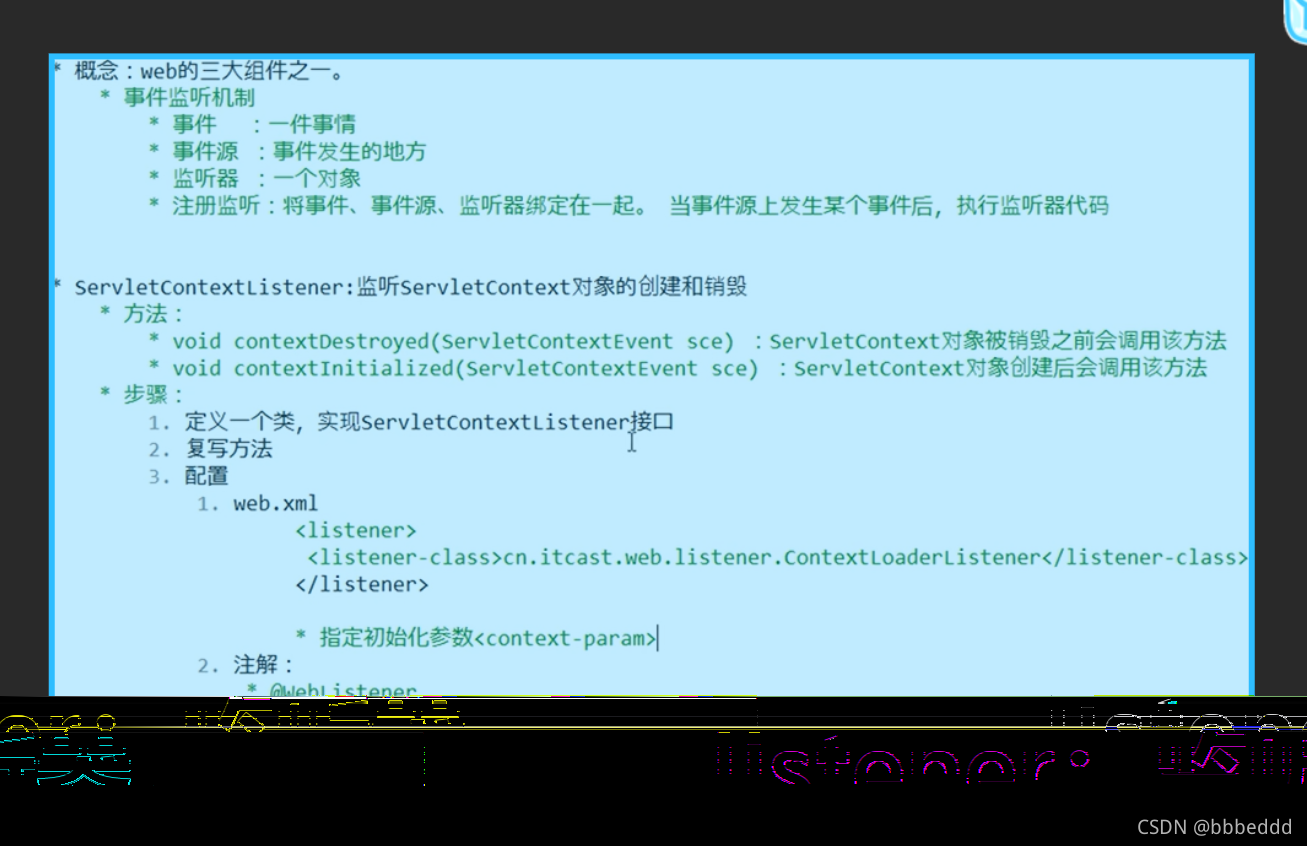This screenshot has width=1307, height=846.
Task: Click the description "ServletContext对象被销毁之前会调用该方法"
Action: click(998, 342)
